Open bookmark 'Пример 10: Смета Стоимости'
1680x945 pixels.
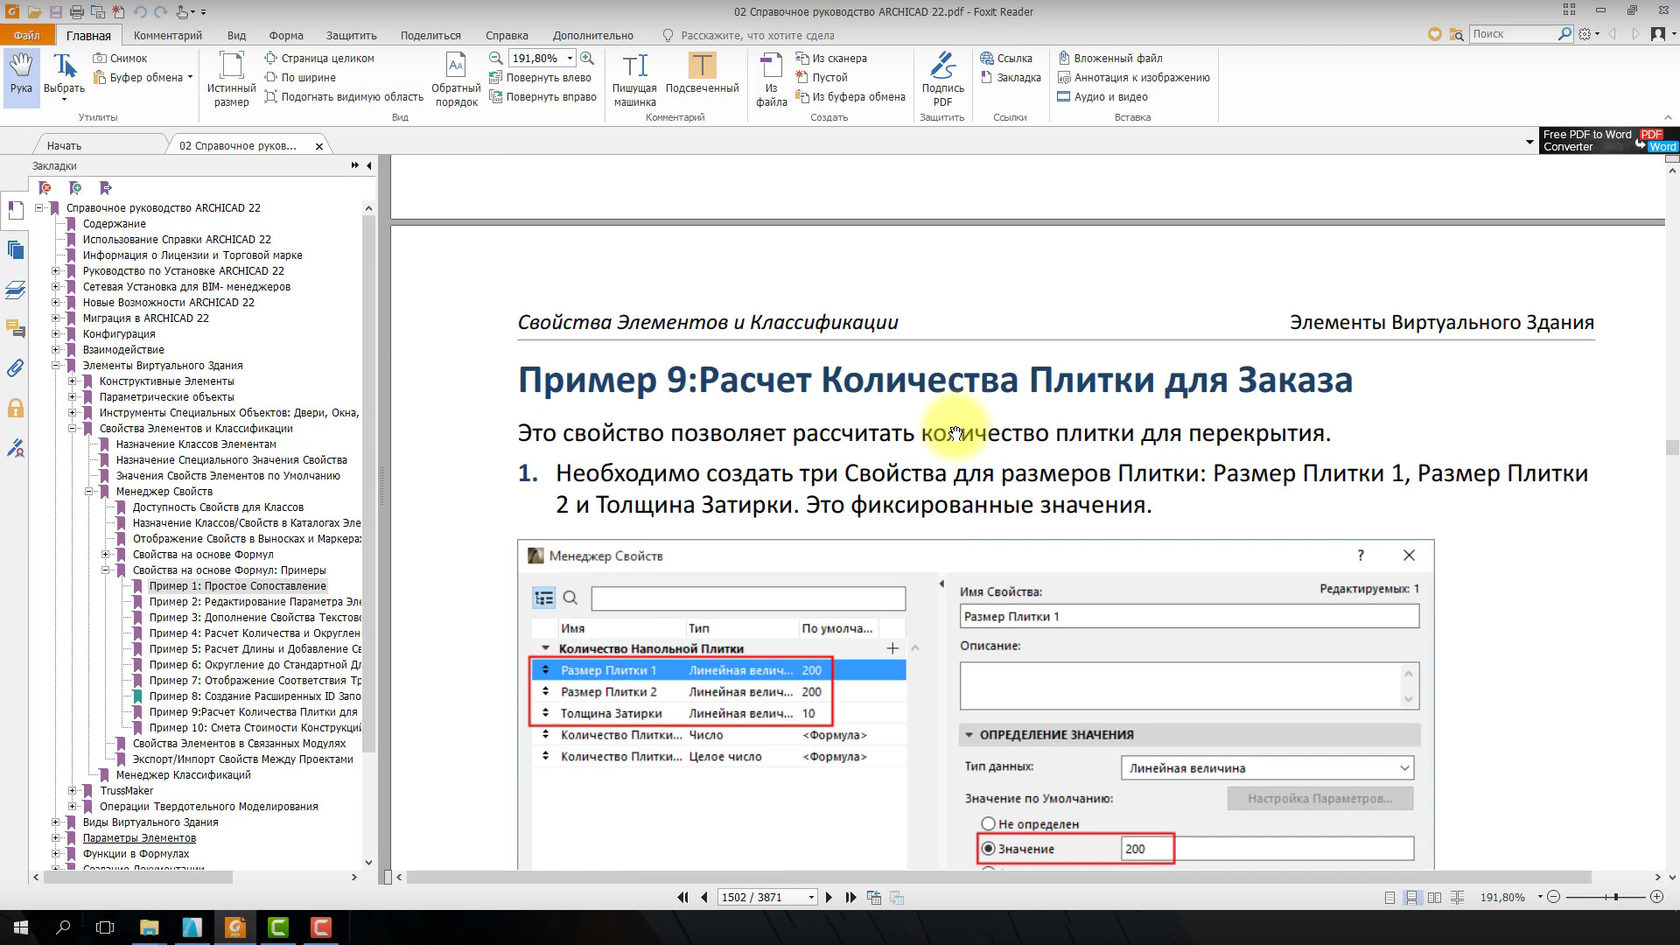(254, 728)
